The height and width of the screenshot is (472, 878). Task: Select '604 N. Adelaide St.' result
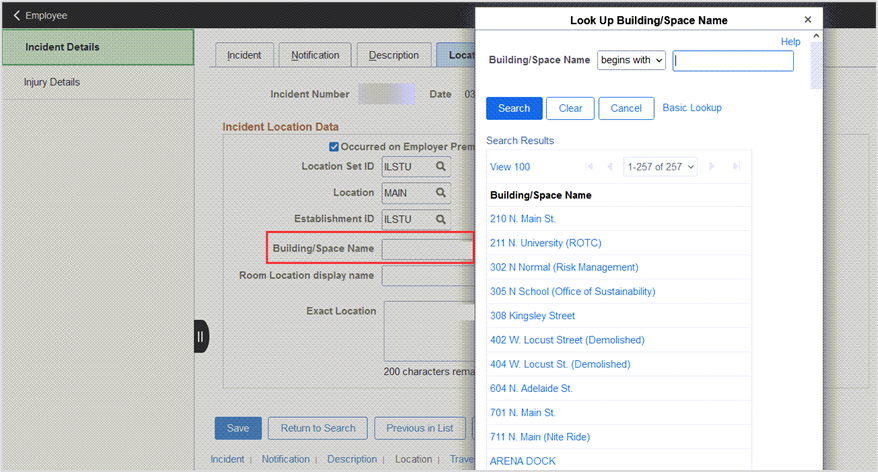point(531,388)
